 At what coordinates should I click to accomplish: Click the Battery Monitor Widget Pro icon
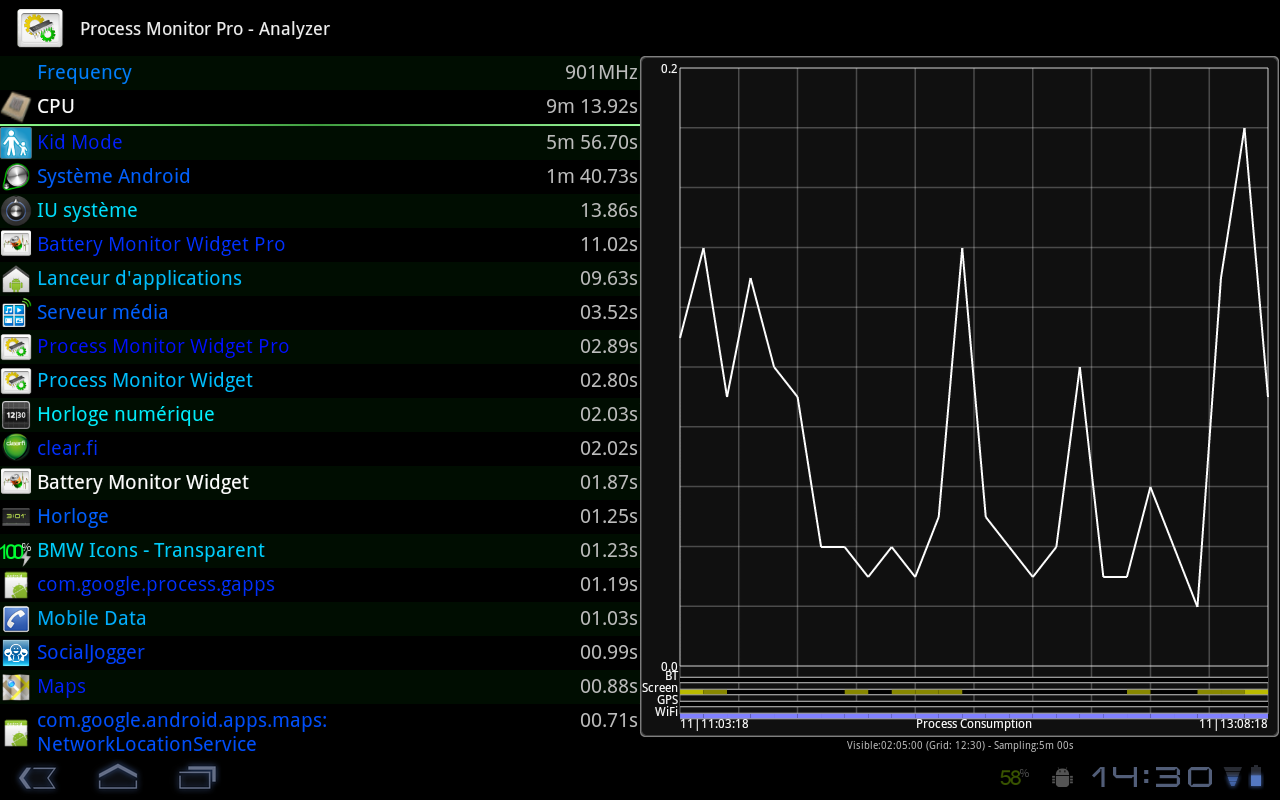pos(16,245)
